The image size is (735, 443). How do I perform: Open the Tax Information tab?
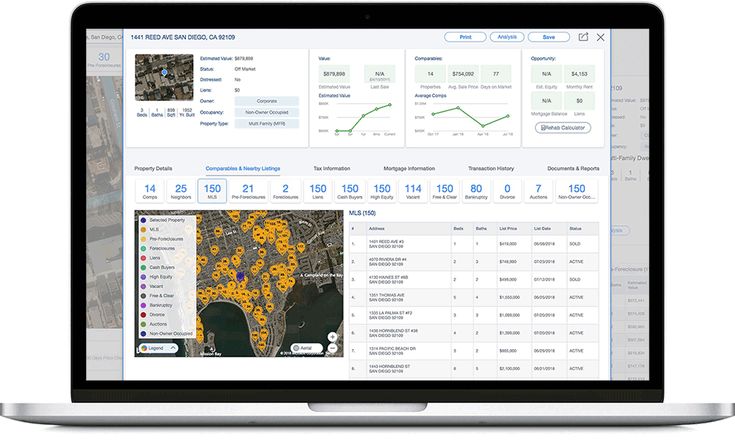click(331, 168)
